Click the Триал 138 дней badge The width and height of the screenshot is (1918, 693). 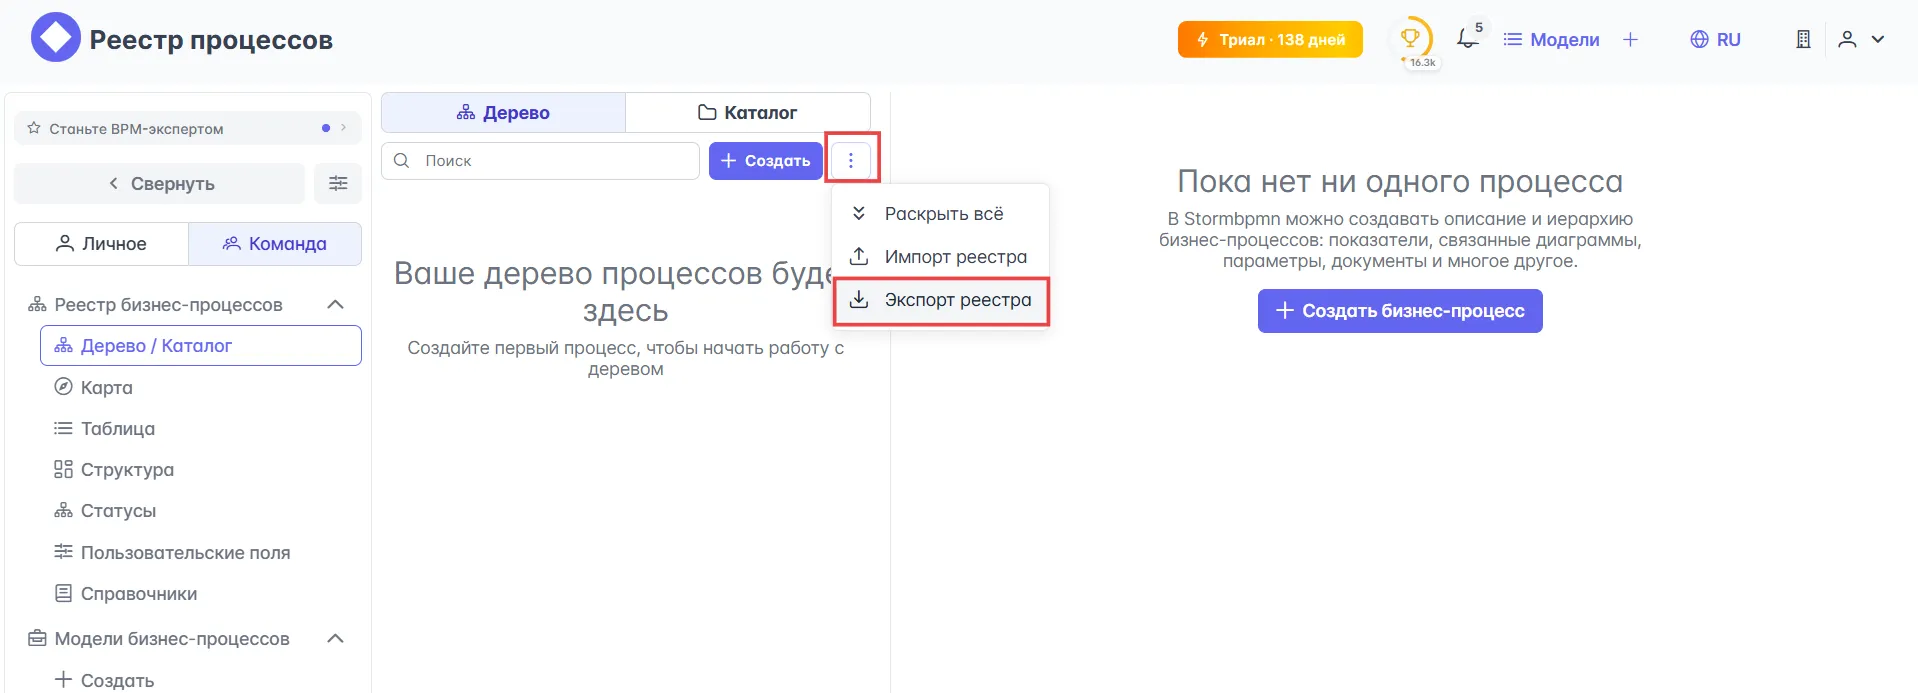click(x=1269, y=39)
